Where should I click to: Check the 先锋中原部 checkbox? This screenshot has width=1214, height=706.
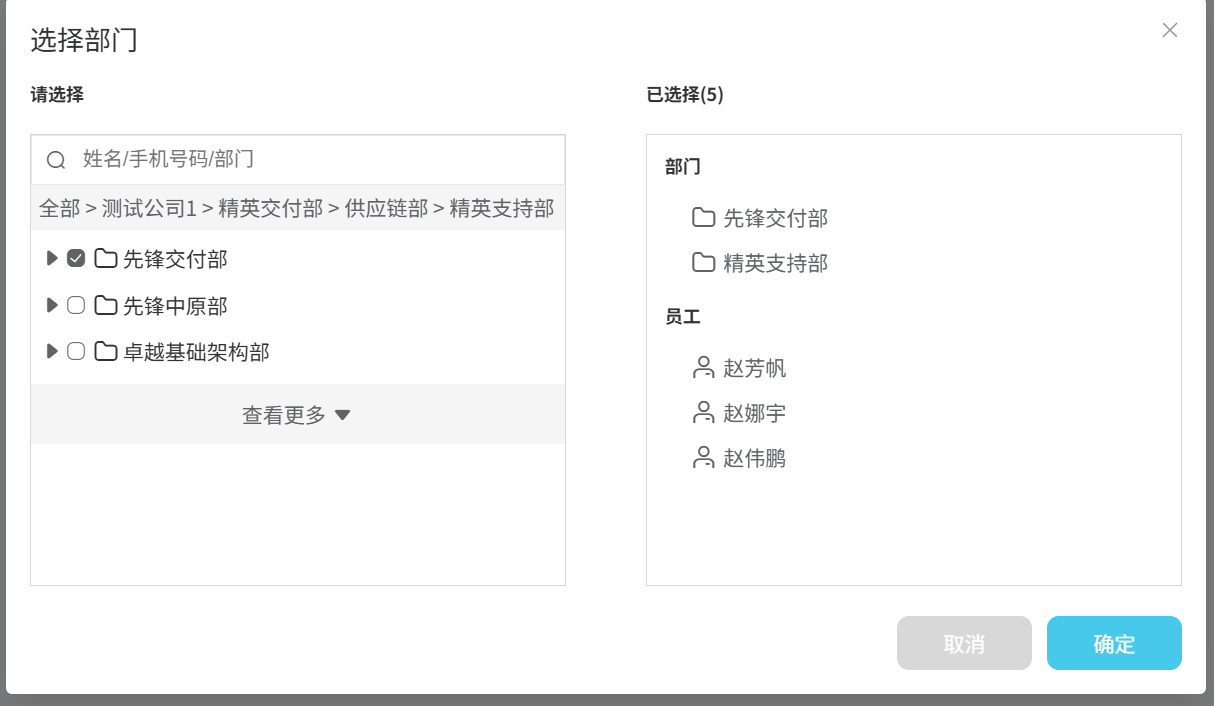coord(76,305)
